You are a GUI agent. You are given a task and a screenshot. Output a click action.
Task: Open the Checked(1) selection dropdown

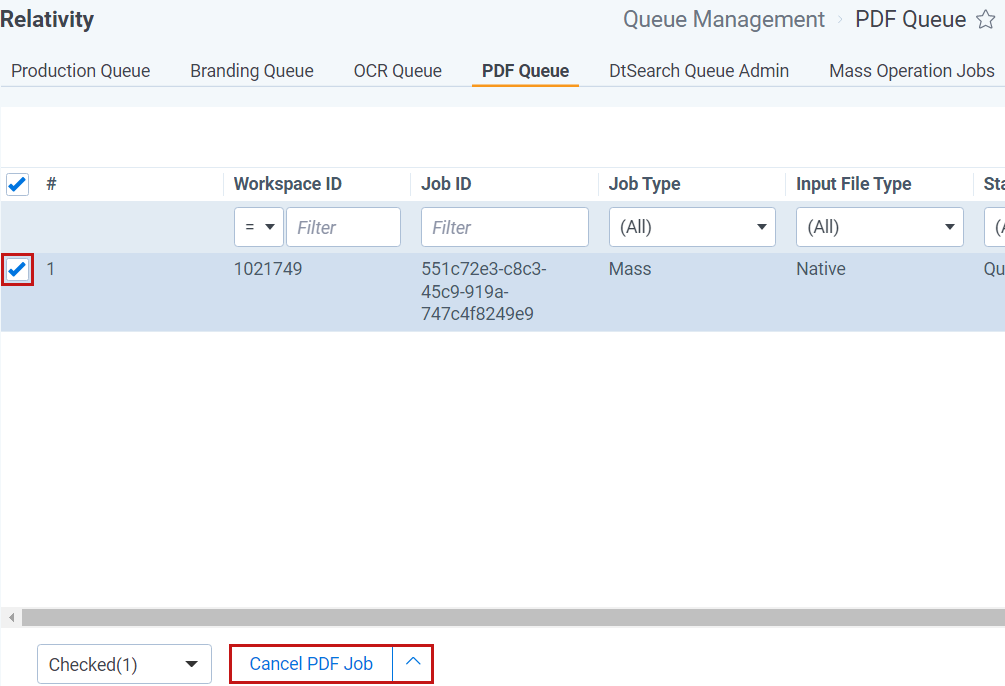click(124, 664)
